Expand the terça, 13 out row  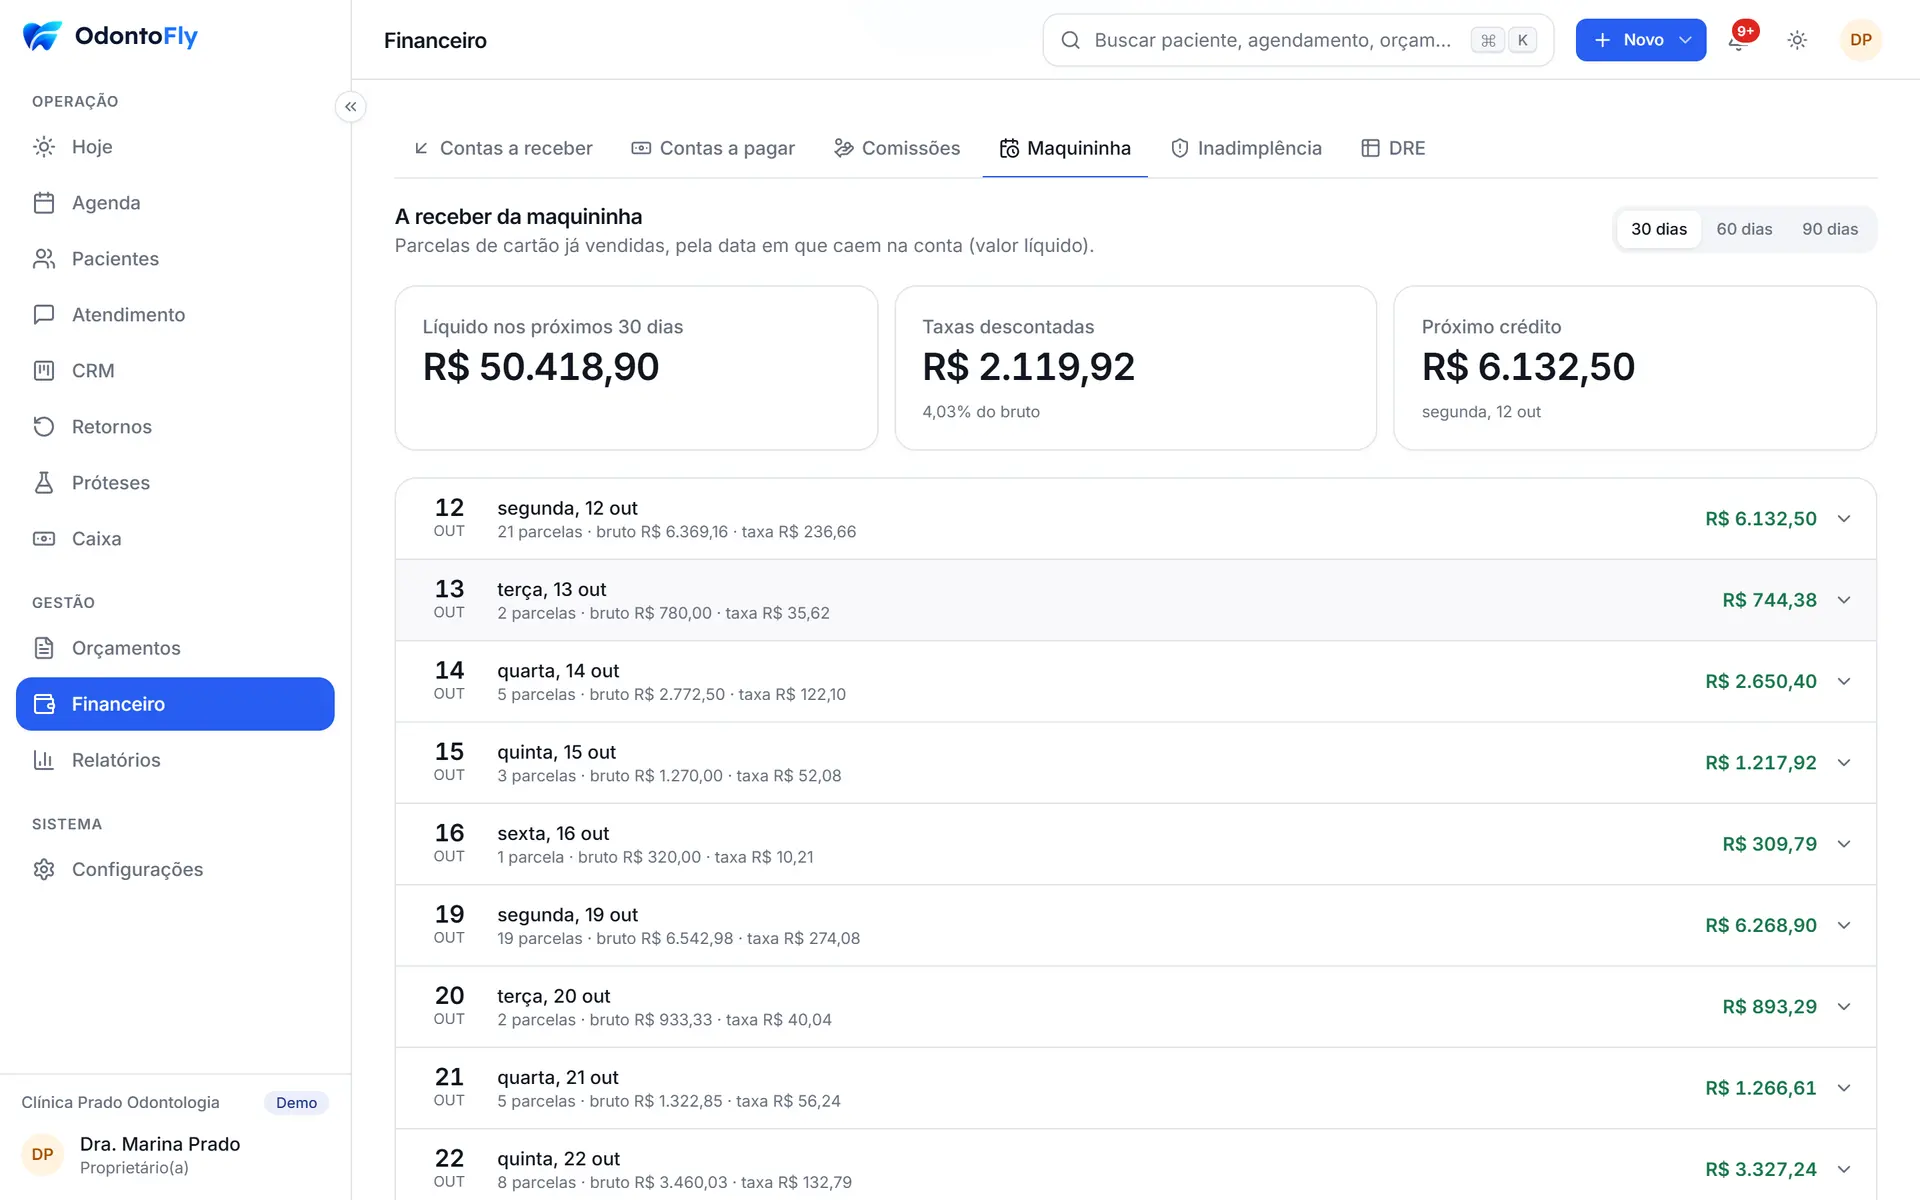click(x=1135, y=600)
